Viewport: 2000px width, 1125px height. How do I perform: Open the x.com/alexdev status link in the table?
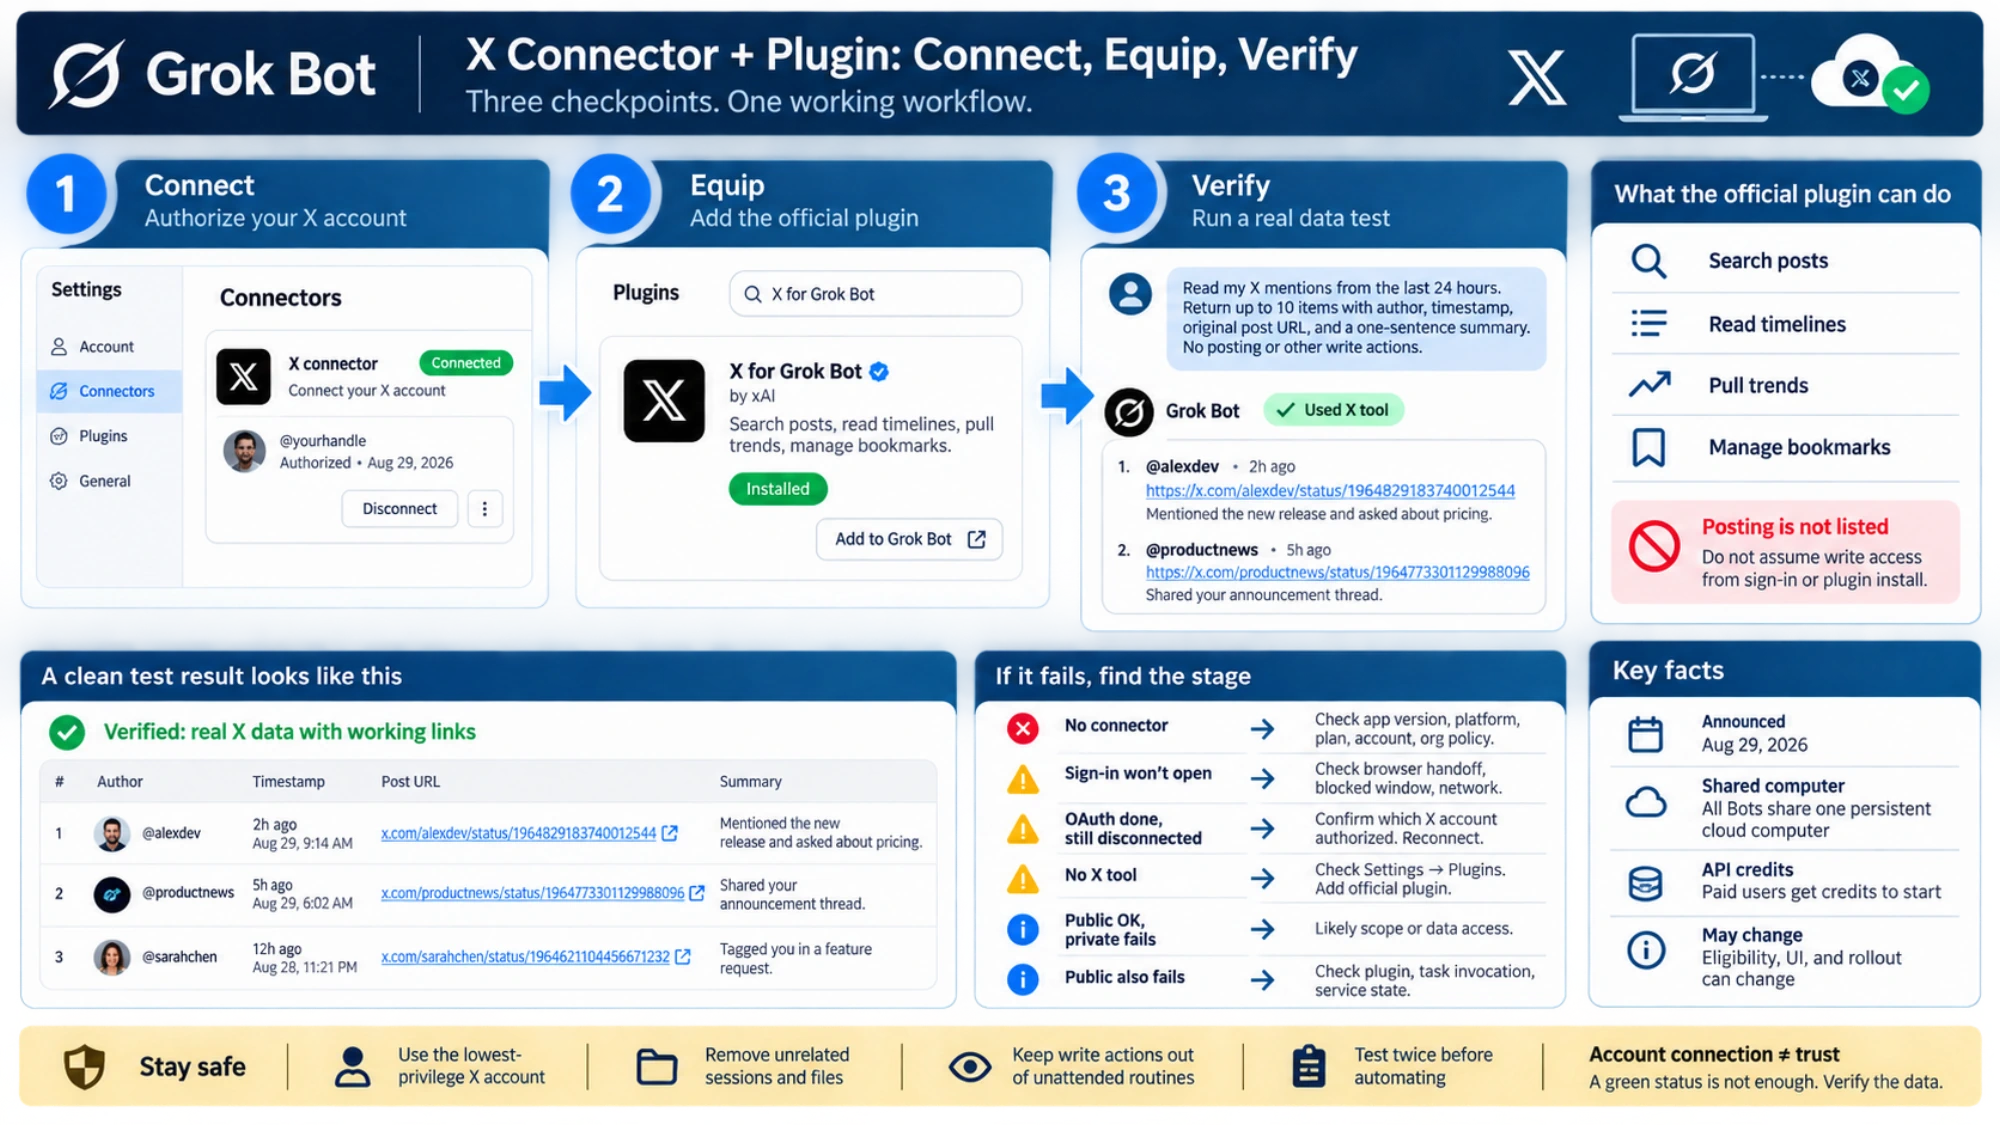tap(518, 833)
